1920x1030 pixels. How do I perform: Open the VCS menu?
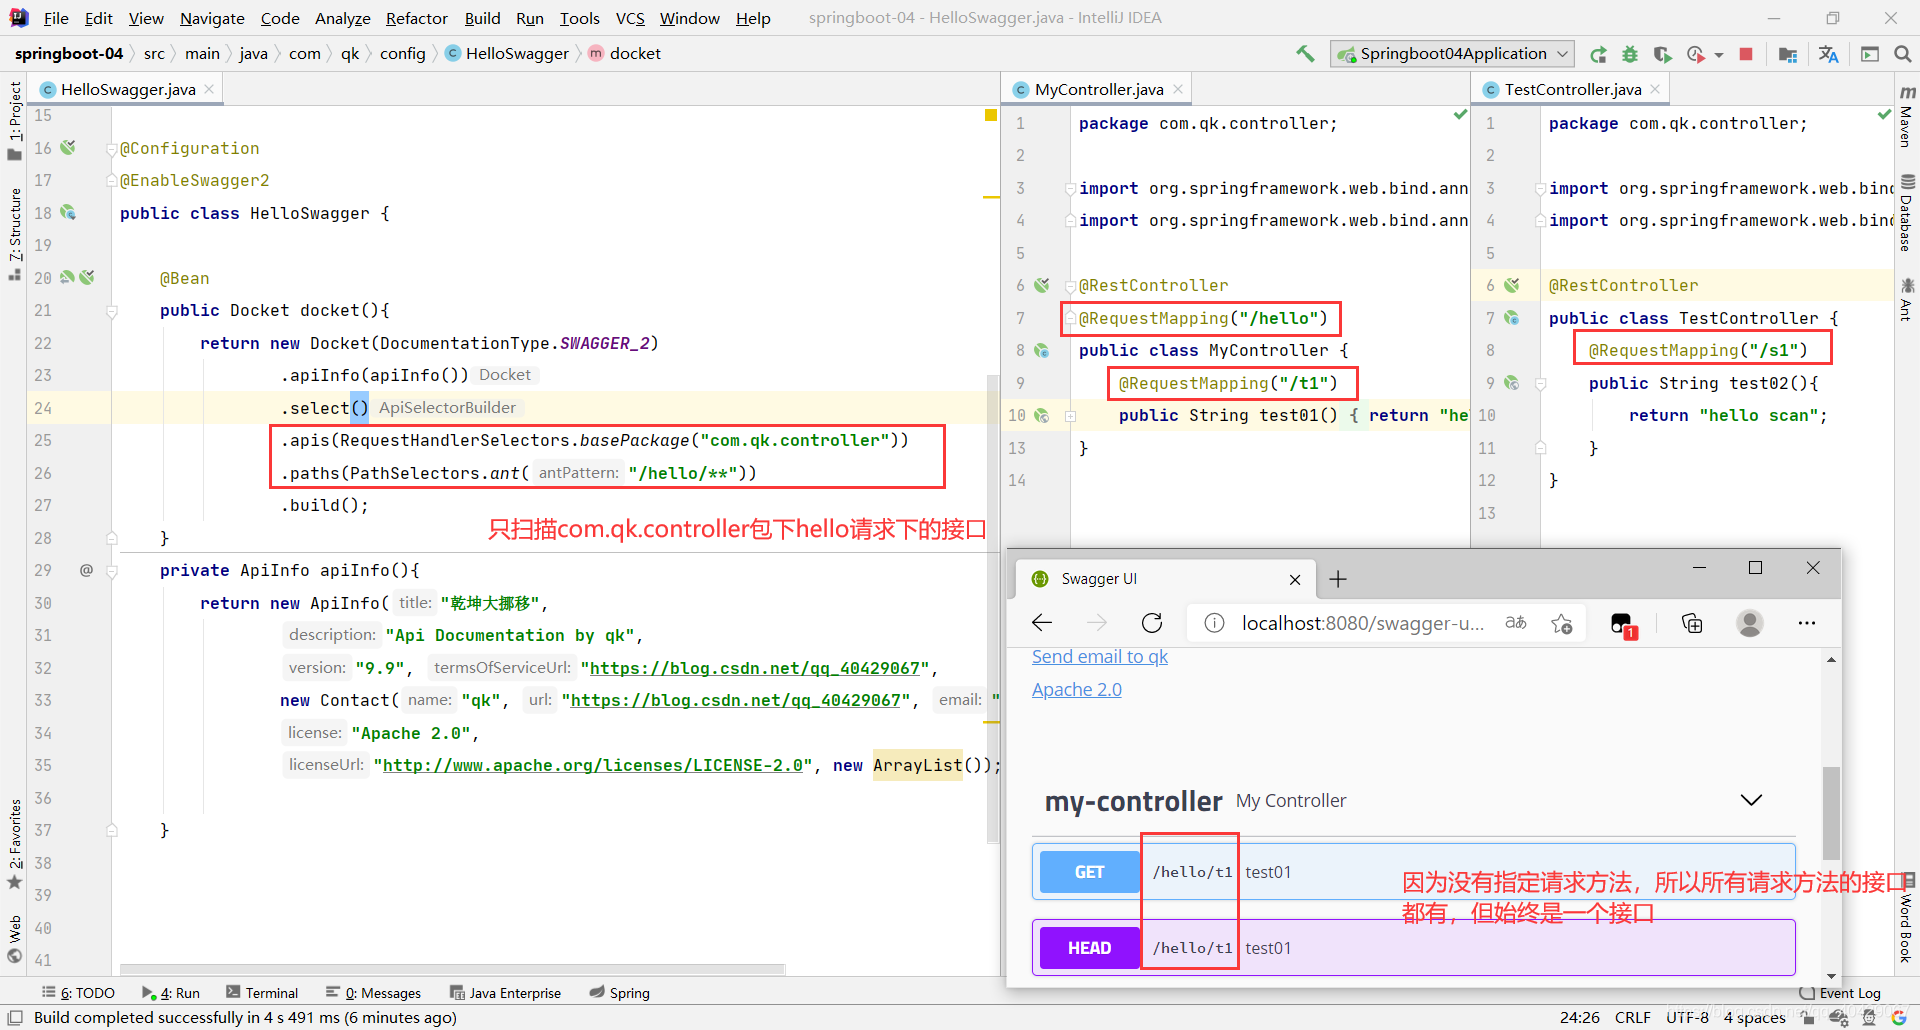coord(630,18)
